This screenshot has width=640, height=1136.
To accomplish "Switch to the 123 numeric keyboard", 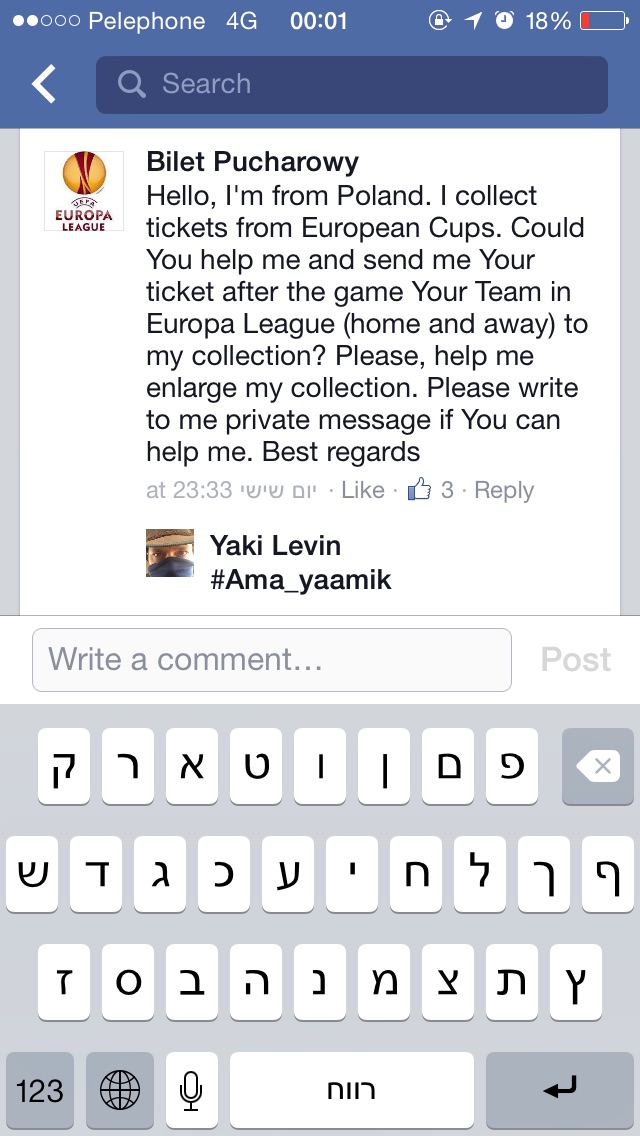I will coord(40,1090).
